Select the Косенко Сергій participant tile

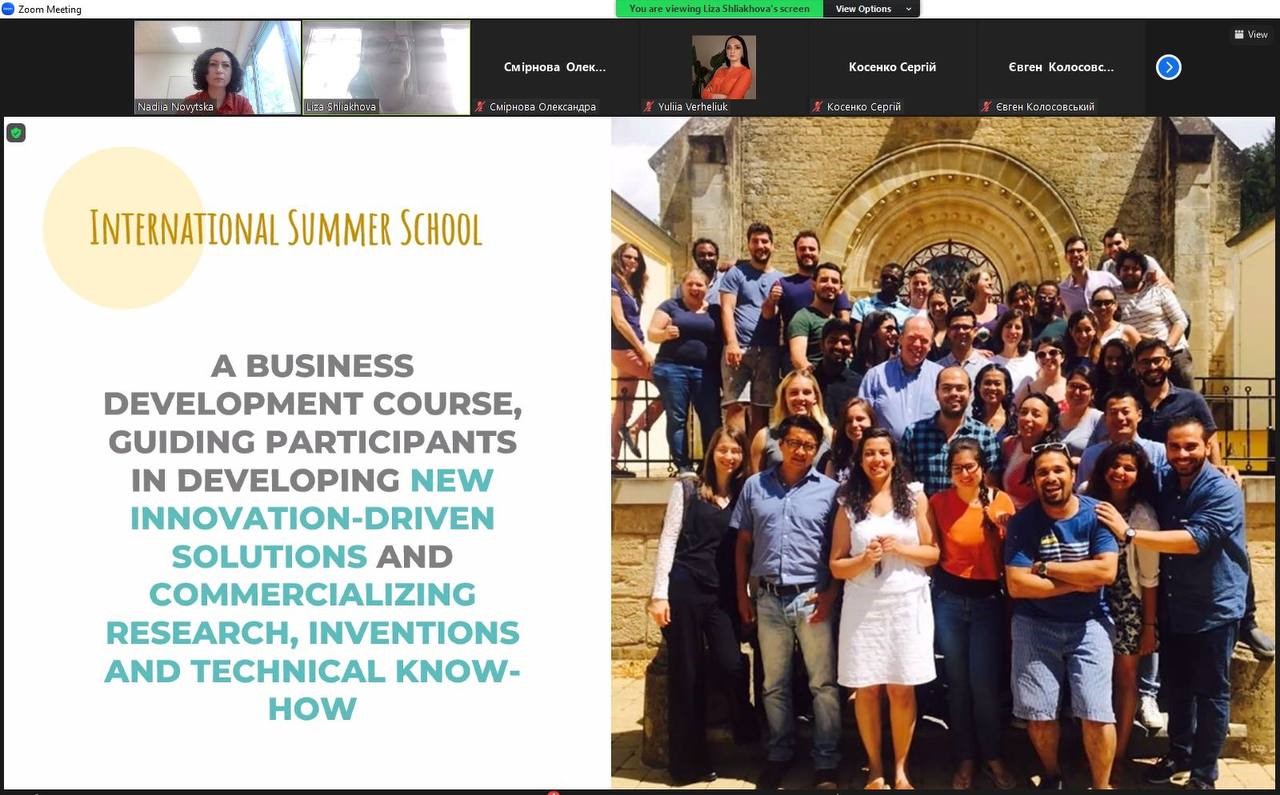pos(892,67)
